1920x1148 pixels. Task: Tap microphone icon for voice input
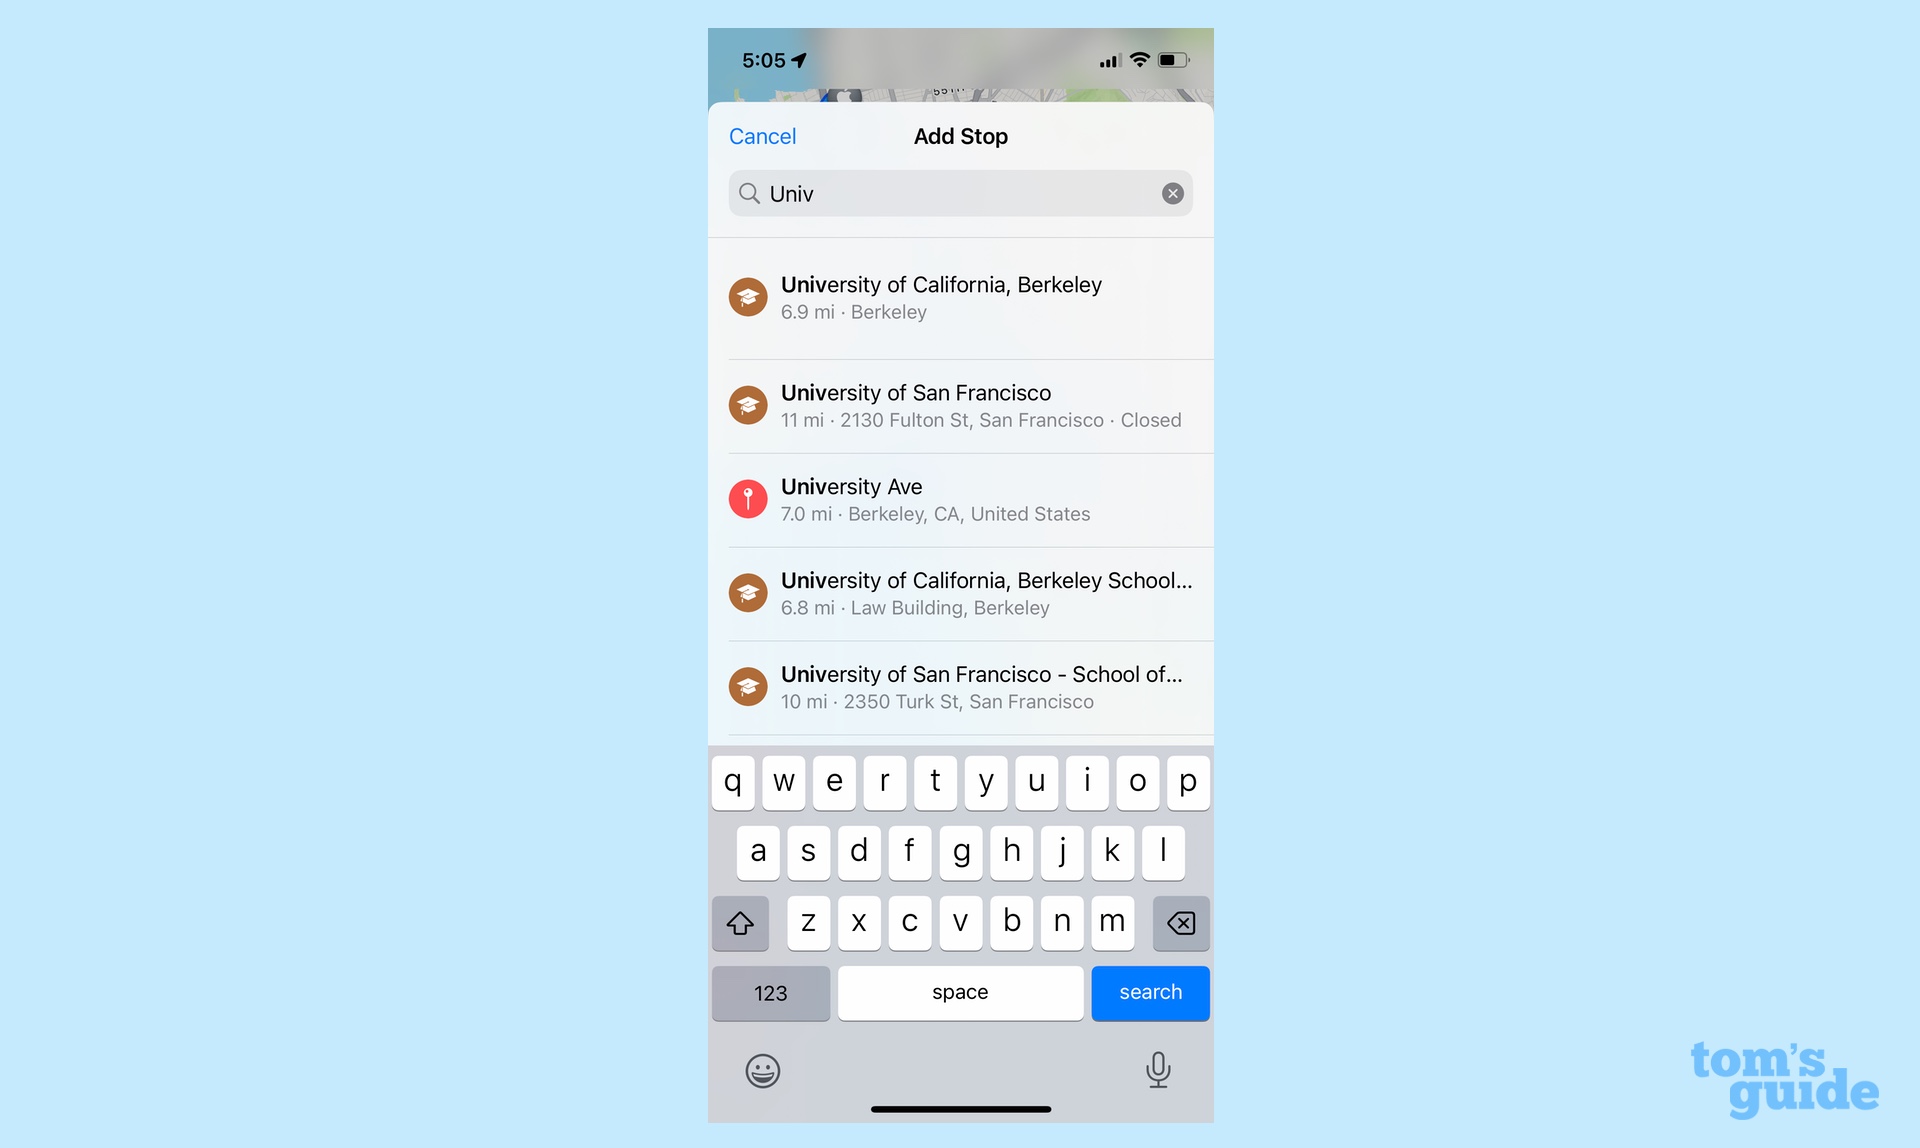[1159, 1069]
